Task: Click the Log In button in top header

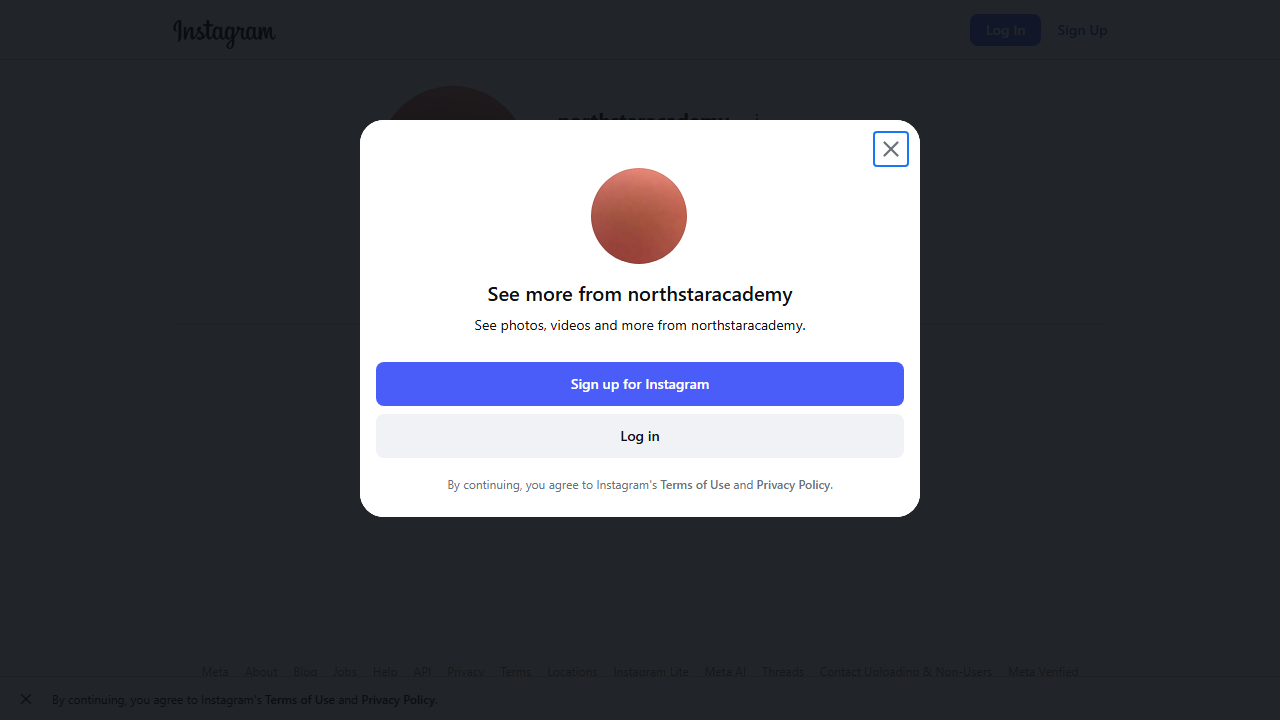Action: tap(1005, 30)
